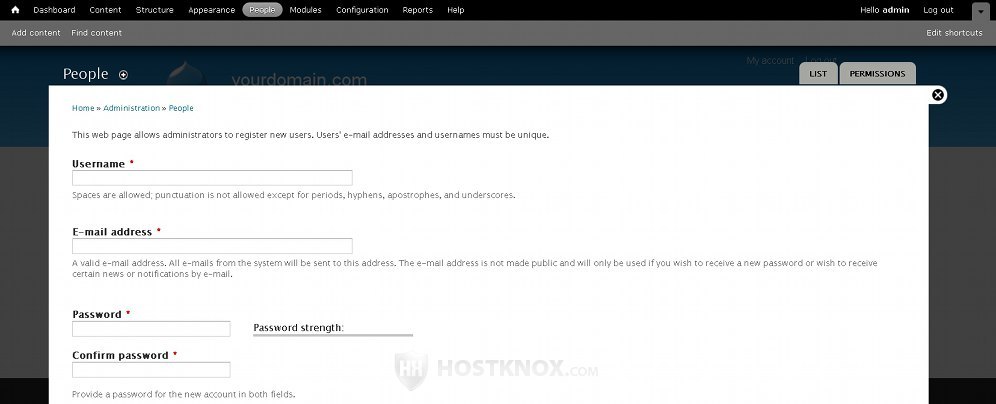Click the My account link behind overlay
Image resolution: width=996 pixels, height=404 pixels.
tap(770, 60)
